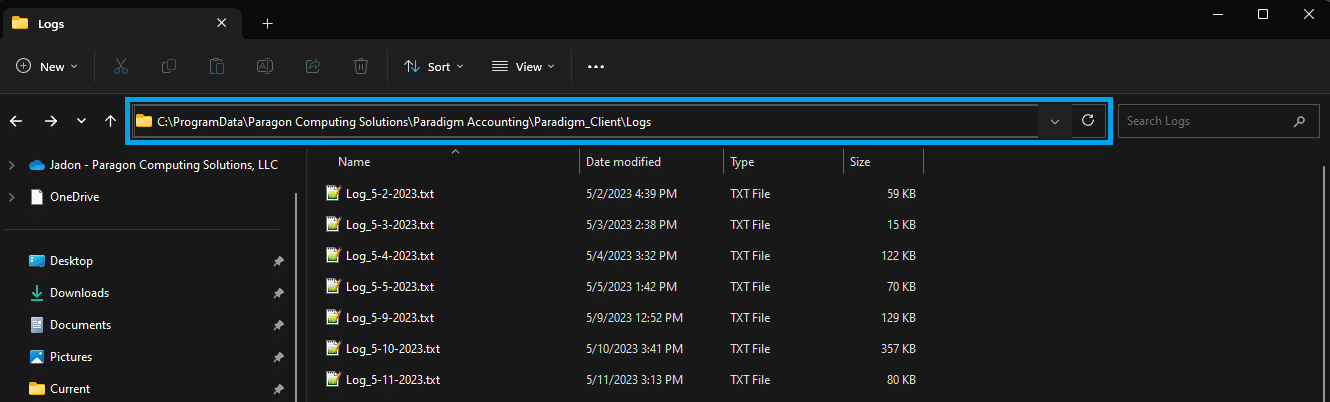This screenshot has height=402, width=1330.
Task: Open the View layout dropdown
Action: (523, 66)
